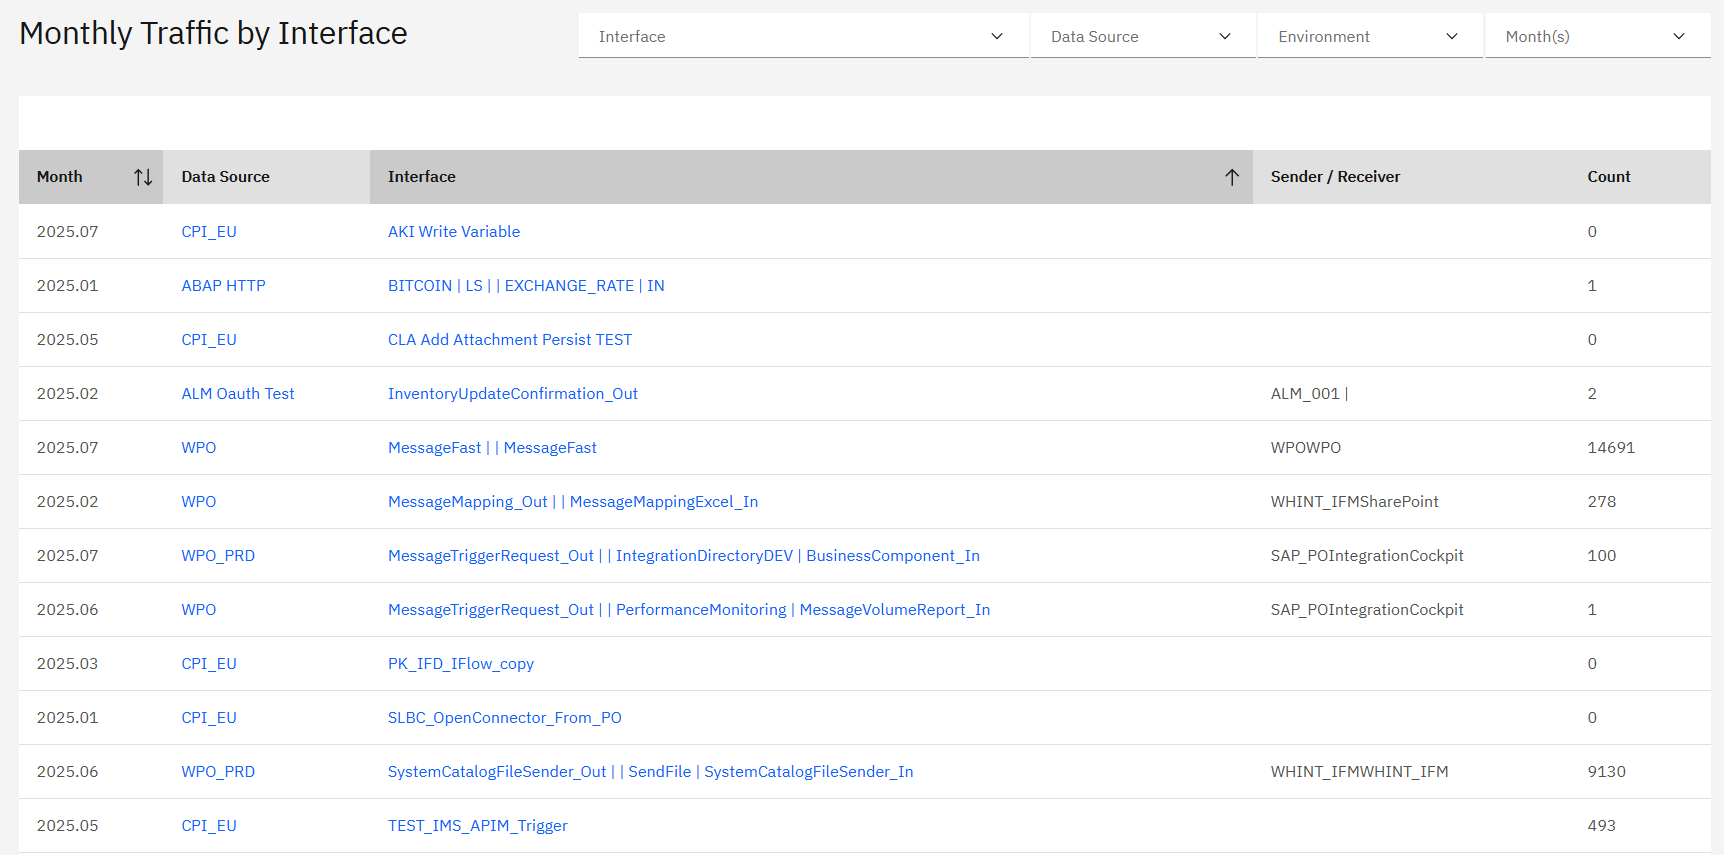
Task: Select the Monthly Traffic by Interface heading
Action: click(x=213, y=33)
